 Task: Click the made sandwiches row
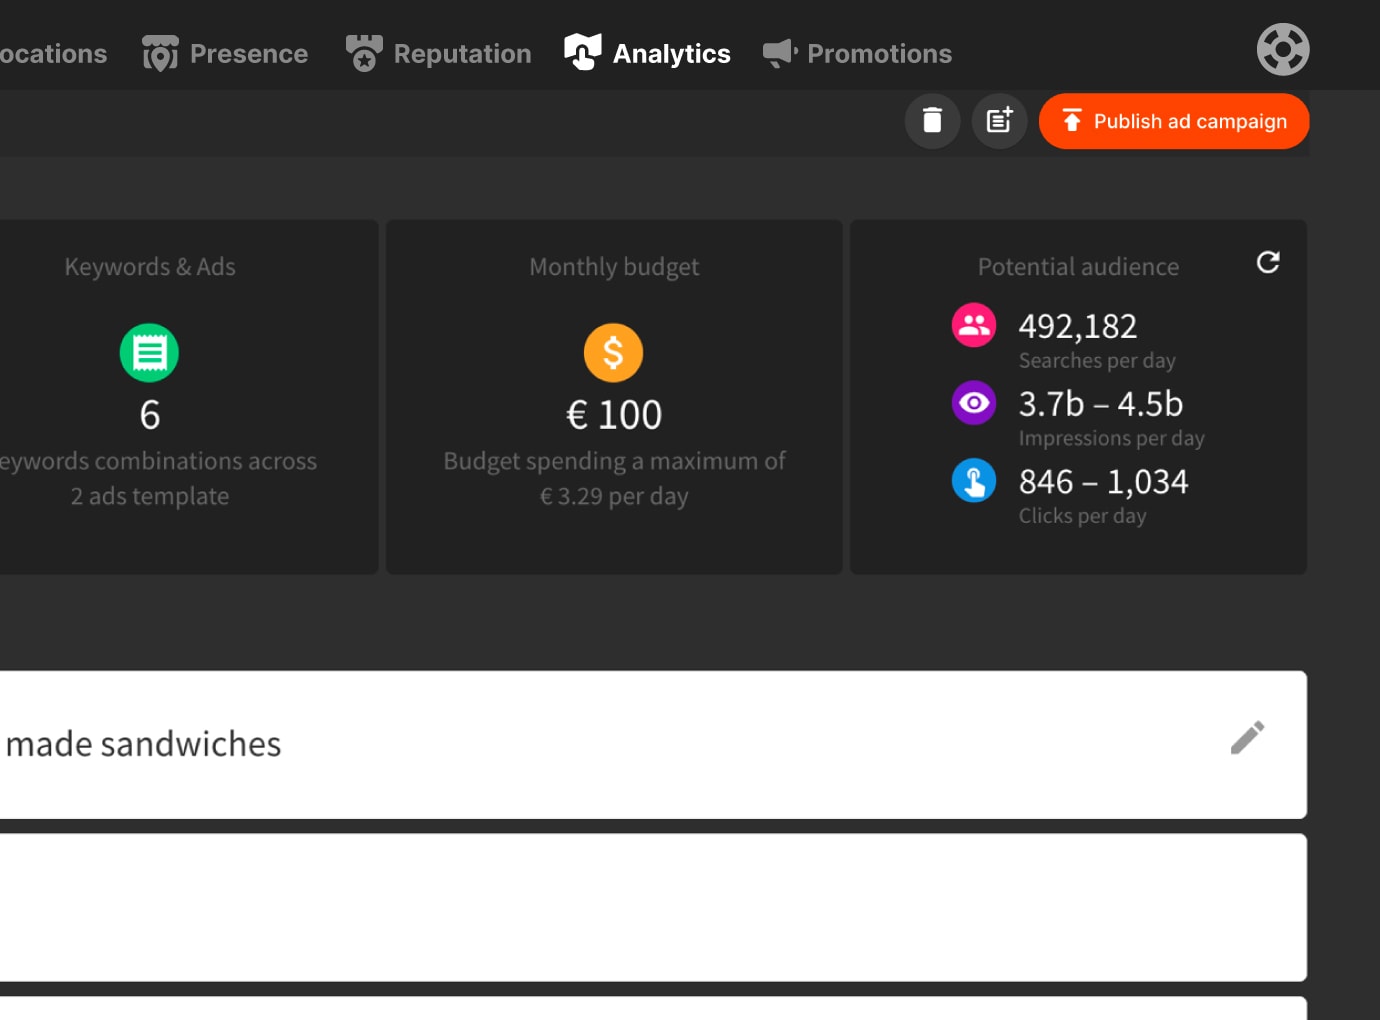point(600,745)
